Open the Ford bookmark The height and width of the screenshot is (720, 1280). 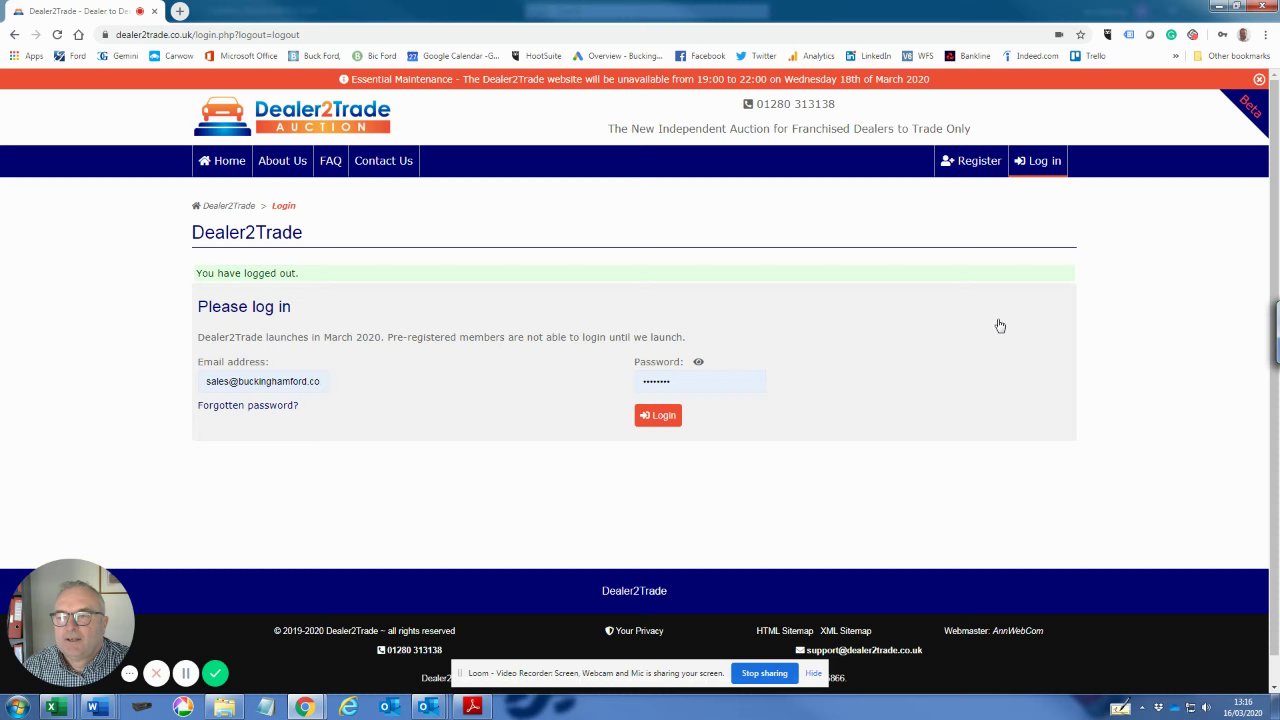(70, 56)
